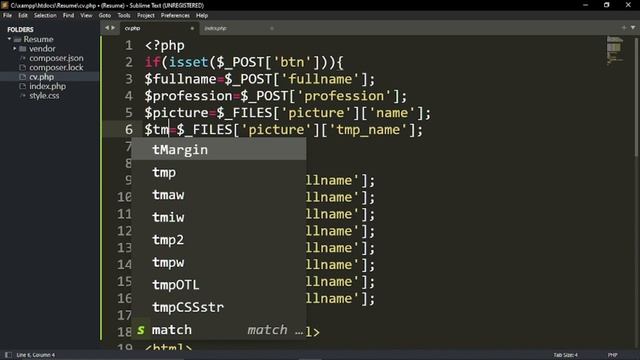Collapse the Resume folder
Viewport: 640px width, 360px height.
click(x=9, y=39)
